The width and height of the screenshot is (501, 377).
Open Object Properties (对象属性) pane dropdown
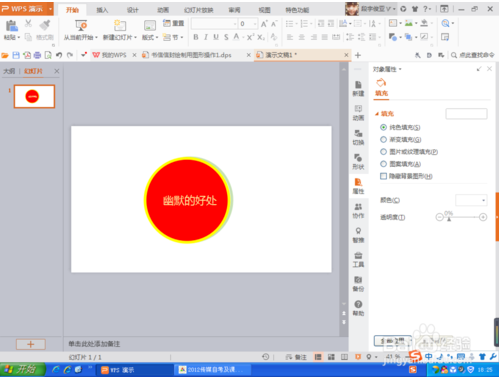click(x=400, y=69)
